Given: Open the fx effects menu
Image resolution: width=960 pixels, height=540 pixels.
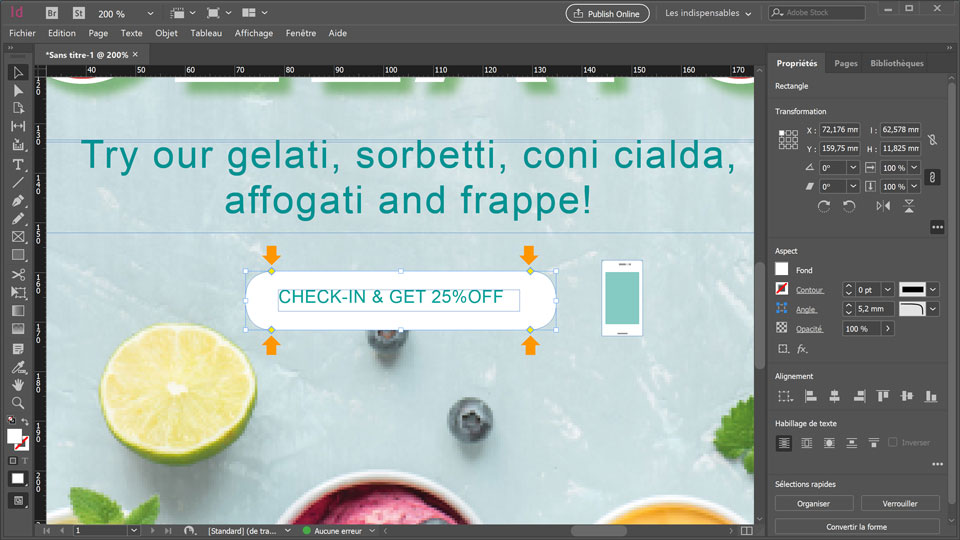Looking at the screenshot, I should pos(802,349).
